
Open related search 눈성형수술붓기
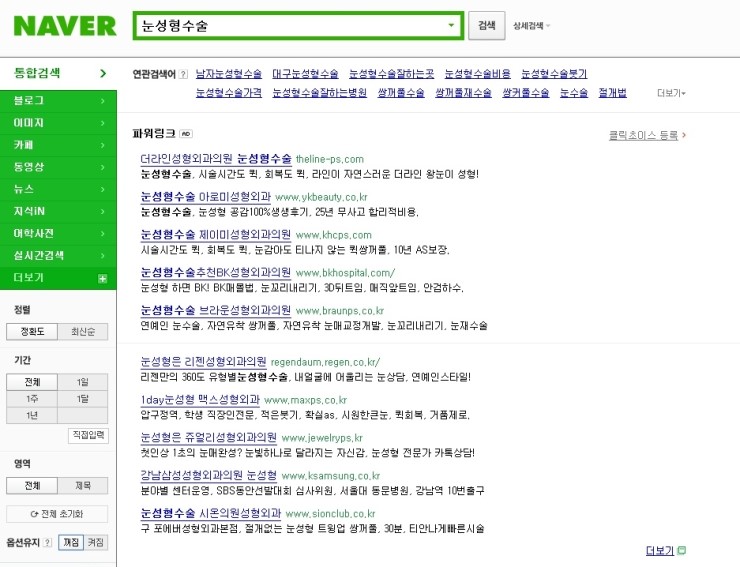pos(554,74)
